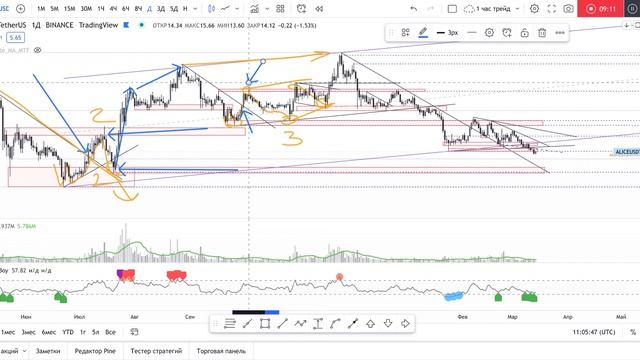Open the Редактор Pine tab
The height and width of the screenshot is (360, 640).
pyautogui.click(x=95, y=351)
